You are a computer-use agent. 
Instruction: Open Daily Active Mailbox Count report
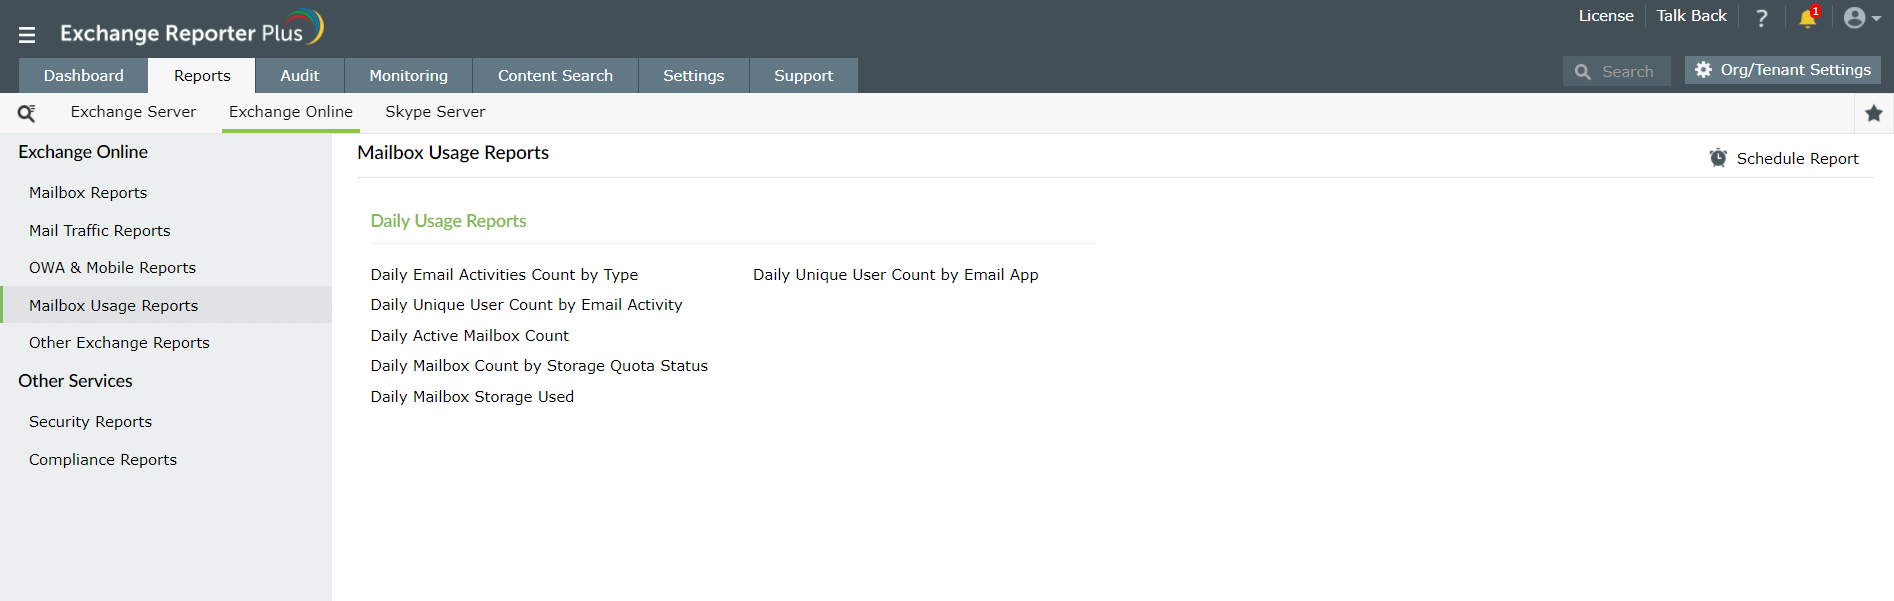[469, 336]
